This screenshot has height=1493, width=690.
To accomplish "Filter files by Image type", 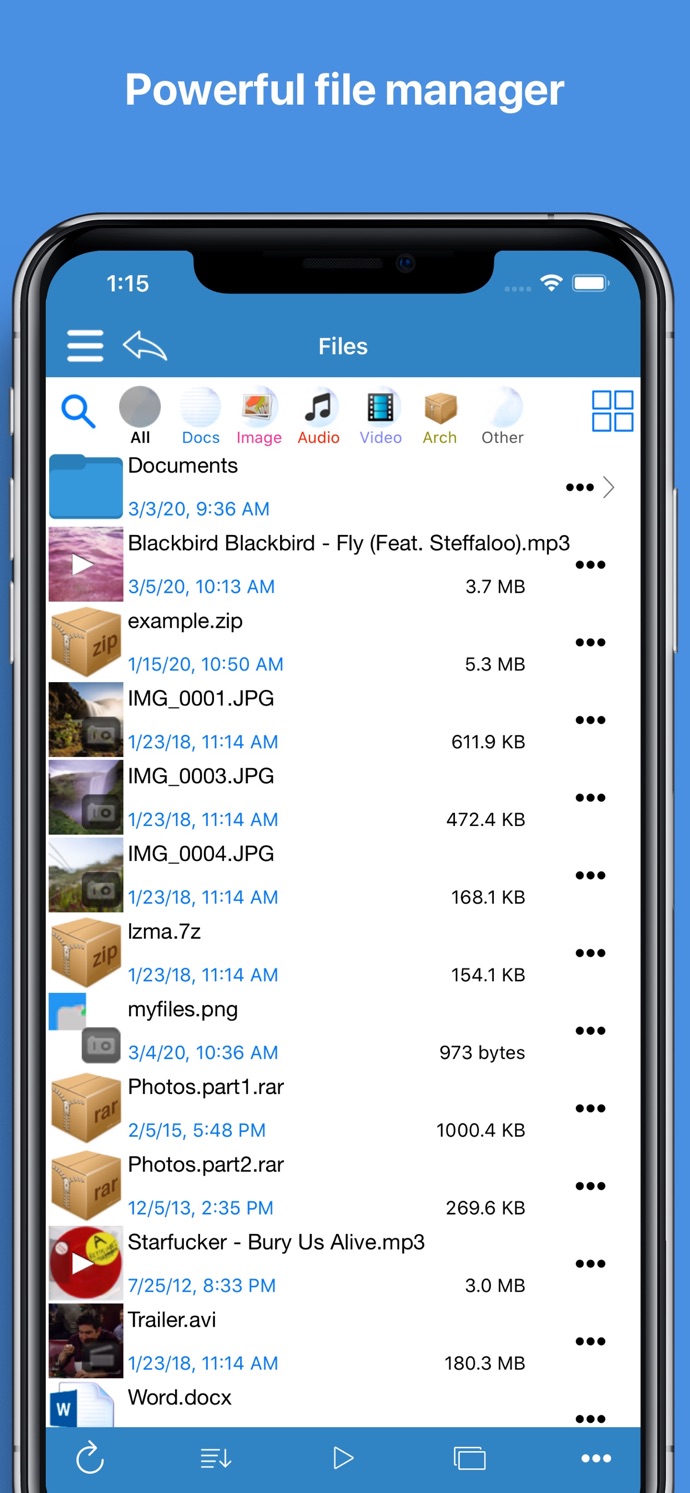I will pos(259,417).
